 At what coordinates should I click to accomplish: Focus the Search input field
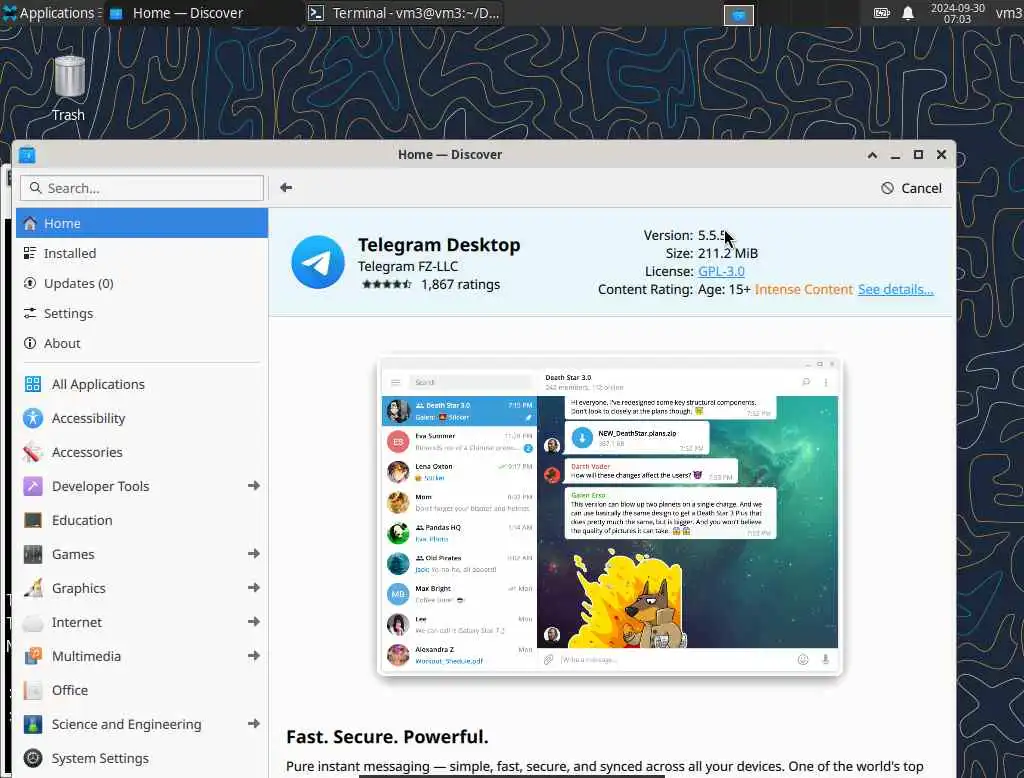[142, 188]
